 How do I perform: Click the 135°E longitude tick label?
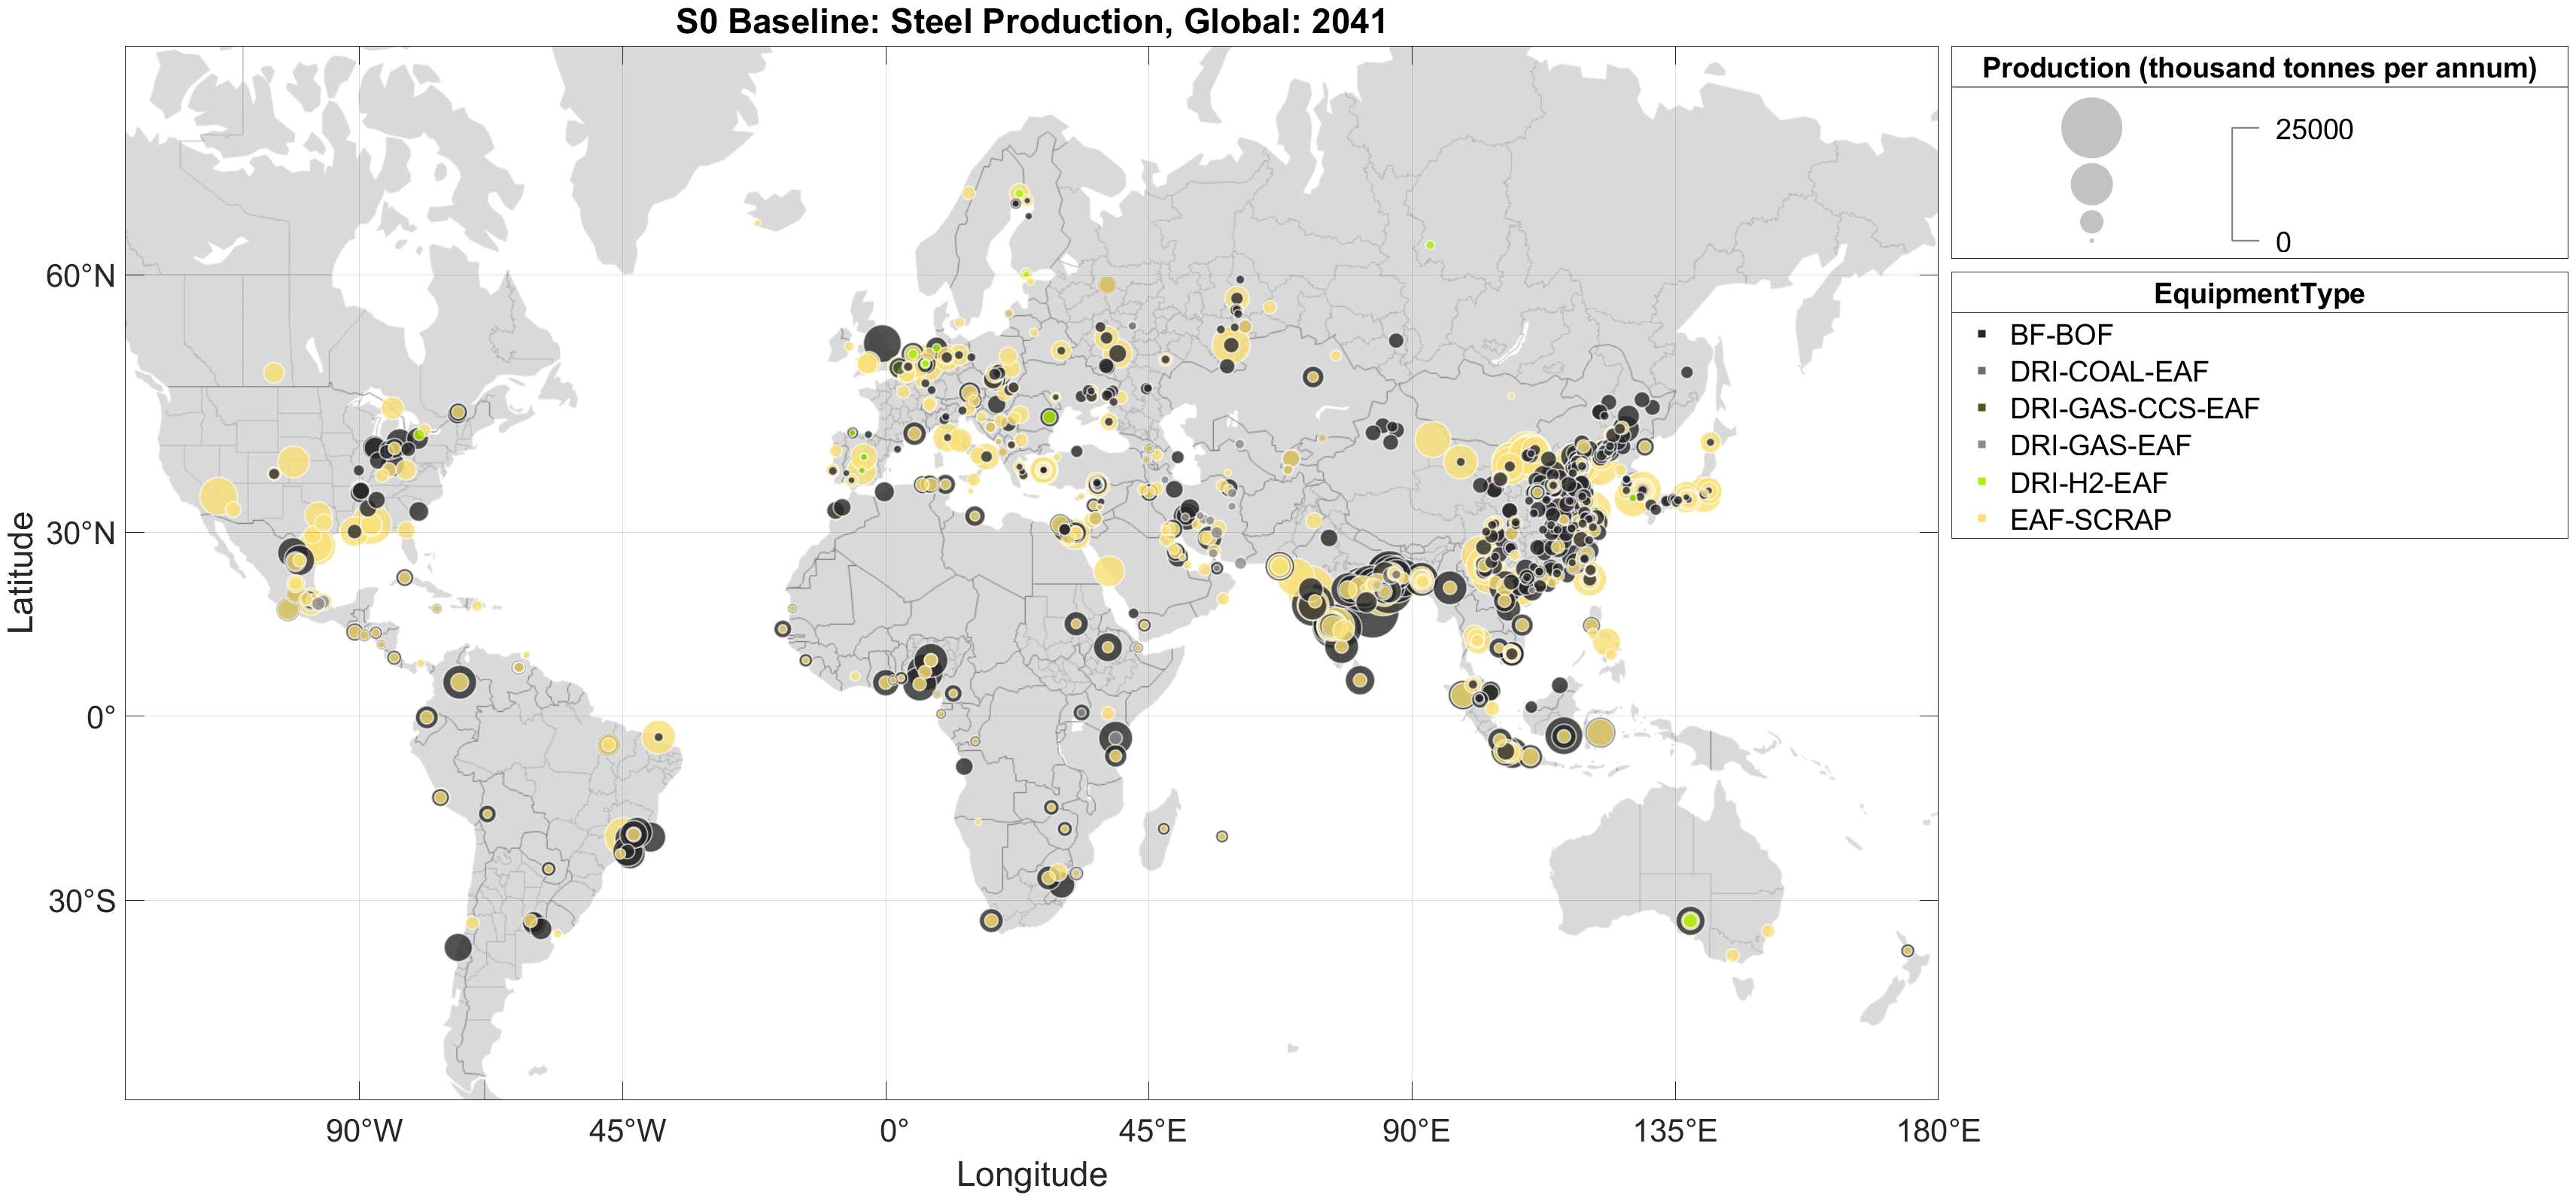point(1675,1131)
